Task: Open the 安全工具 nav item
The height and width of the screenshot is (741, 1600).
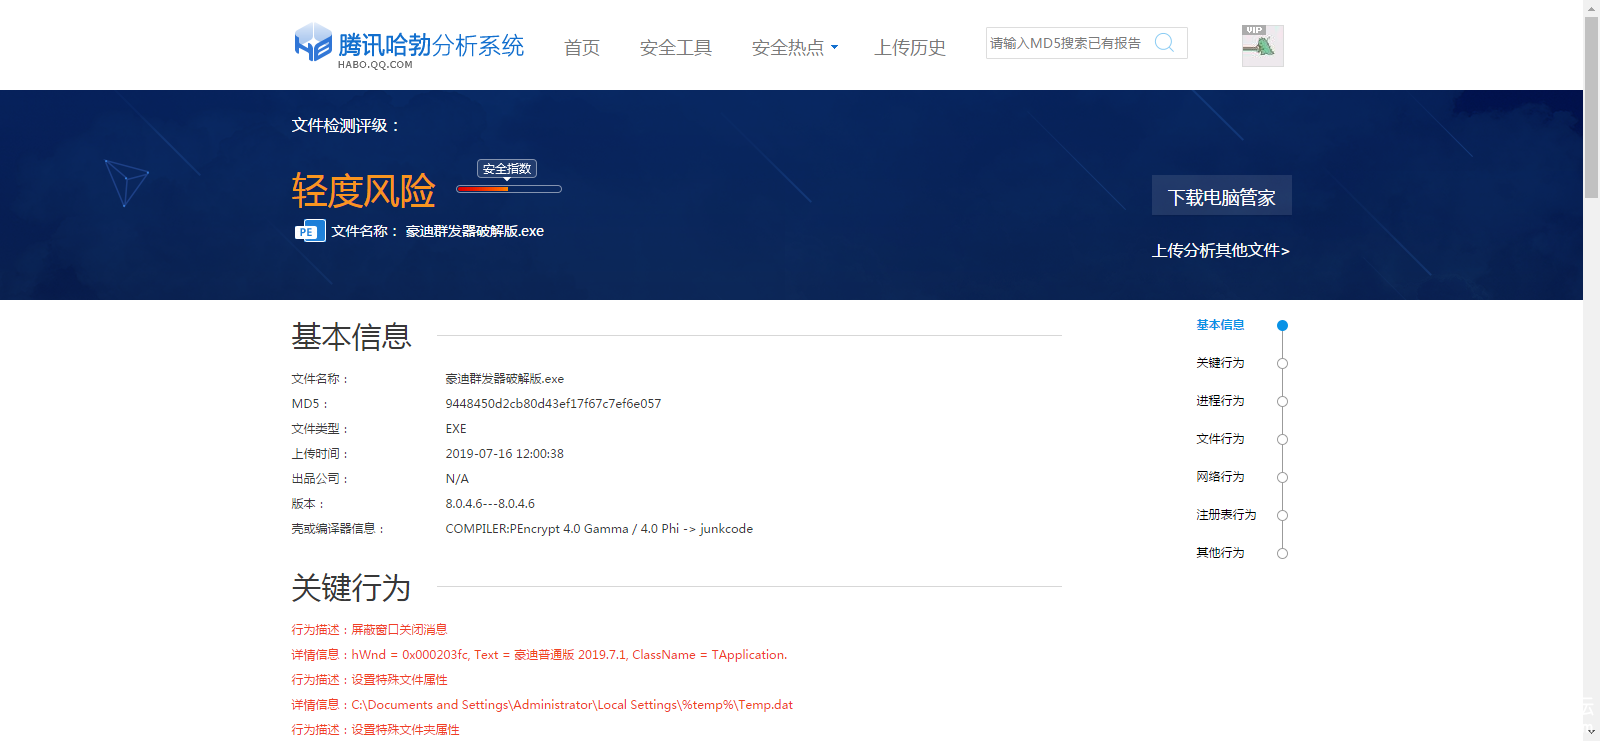Action: [x=676, y=48]
